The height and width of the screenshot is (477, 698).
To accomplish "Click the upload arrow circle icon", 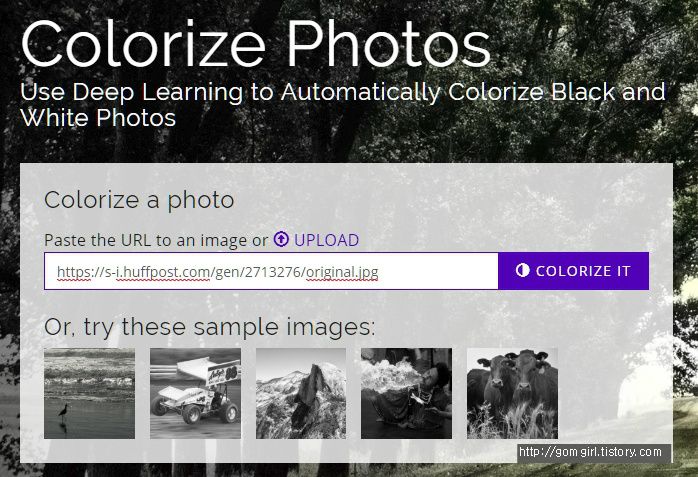I will [281, 239].
